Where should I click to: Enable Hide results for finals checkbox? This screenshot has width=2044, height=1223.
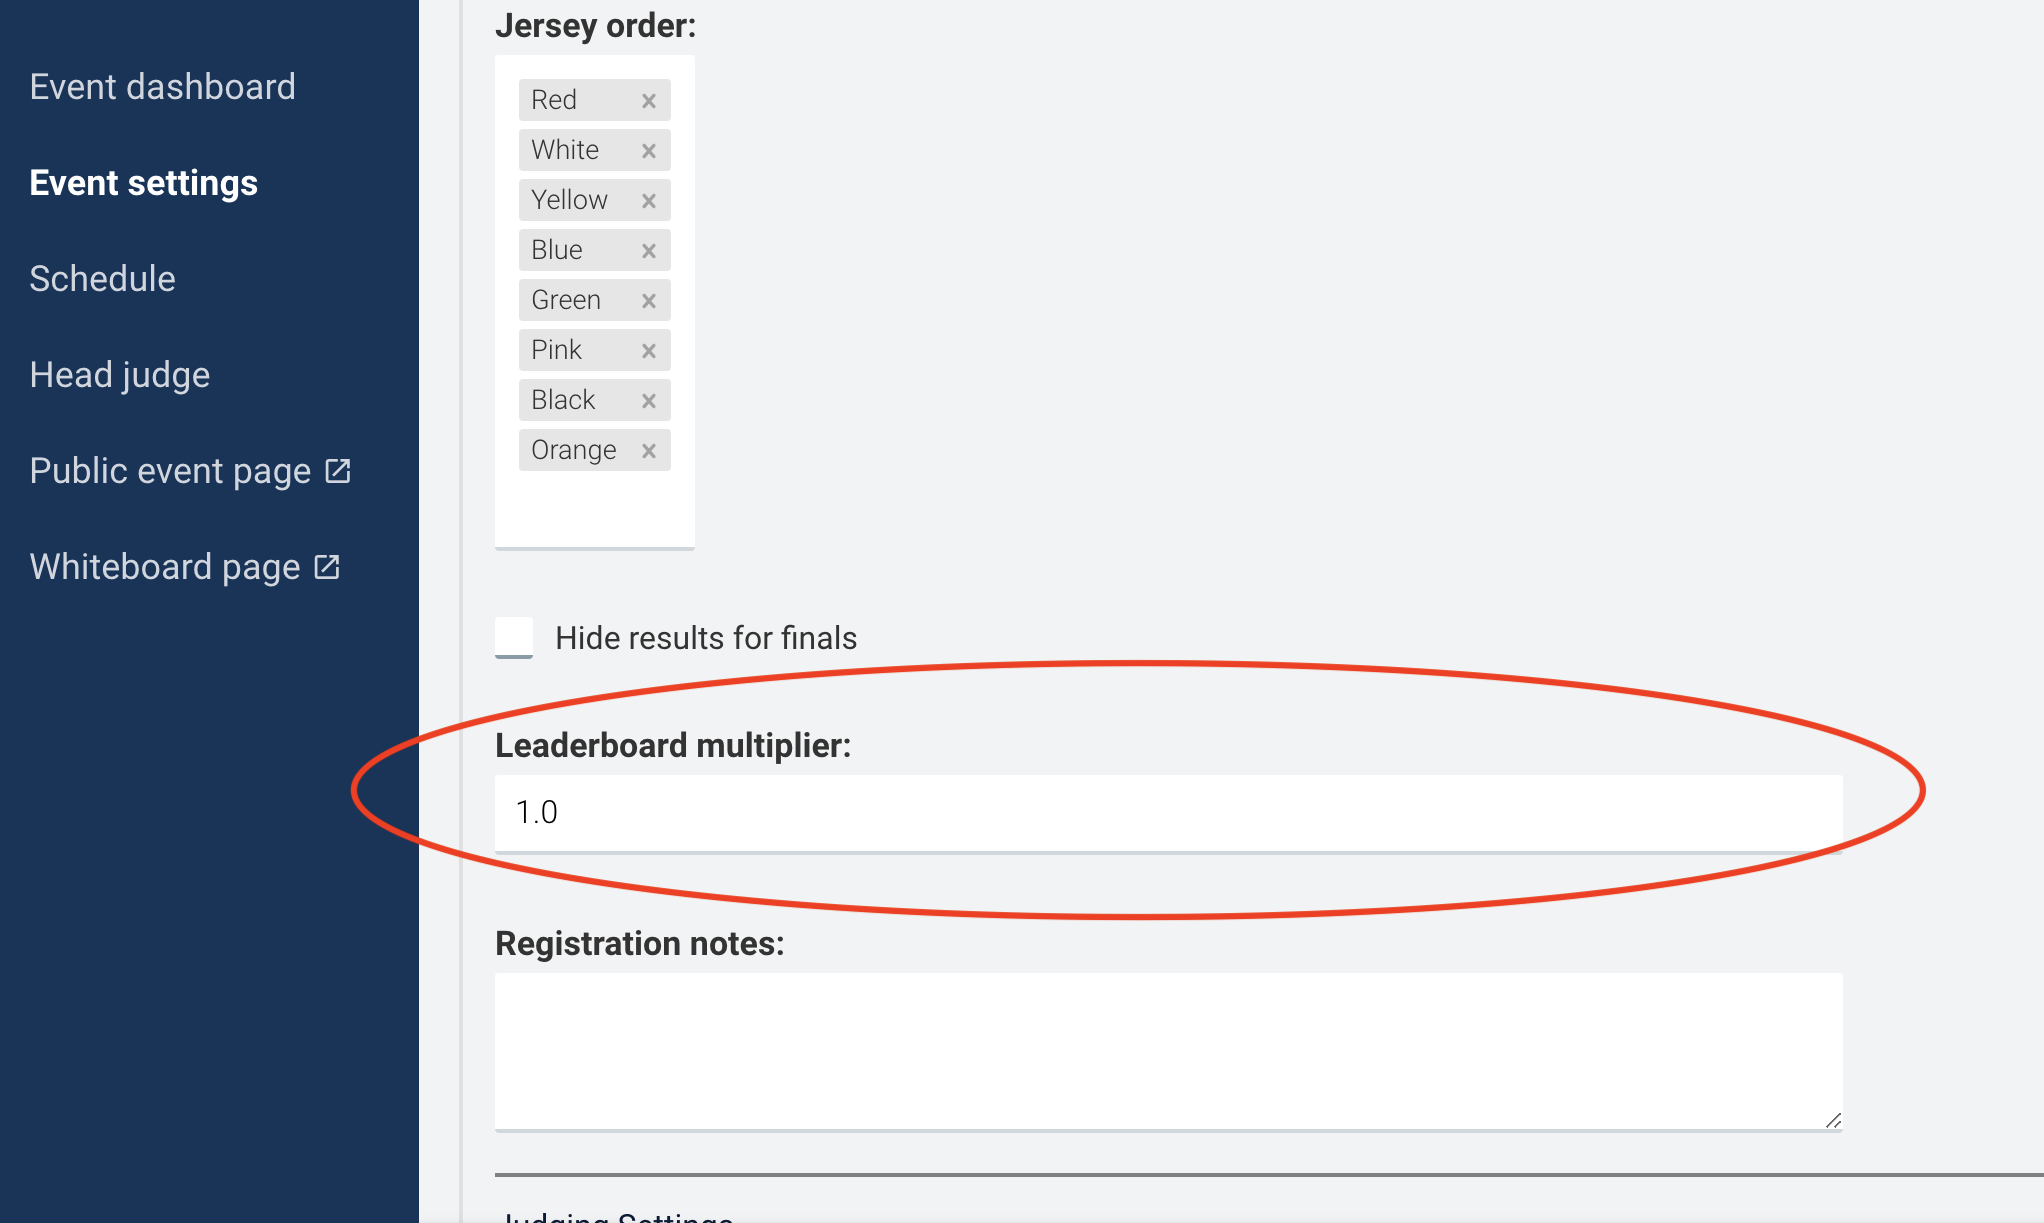click(x=514, y=638)
